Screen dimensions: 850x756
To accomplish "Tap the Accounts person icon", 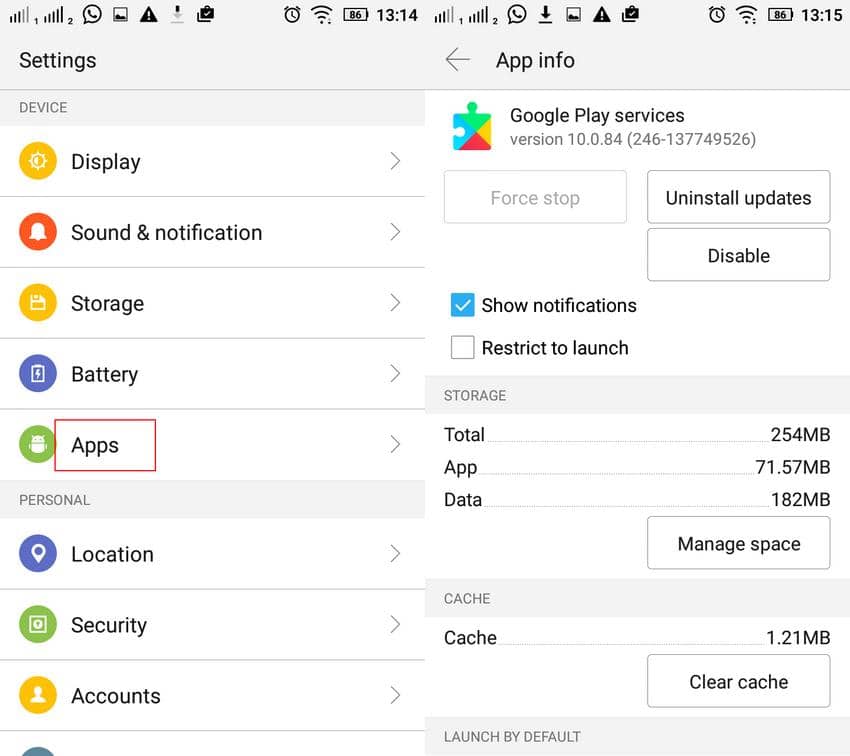I will coord(37,696).
